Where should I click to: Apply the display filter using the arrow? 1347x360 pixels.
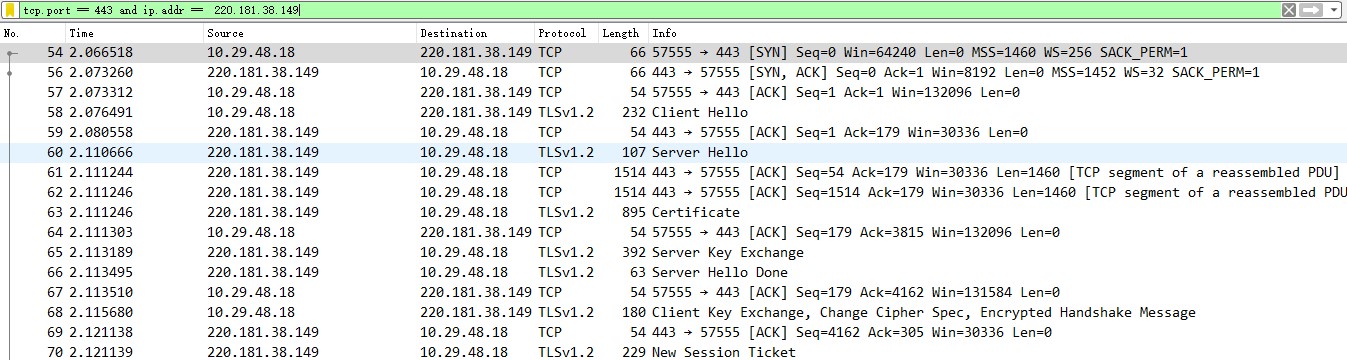pyautogui.click(x=1311, y=10)
